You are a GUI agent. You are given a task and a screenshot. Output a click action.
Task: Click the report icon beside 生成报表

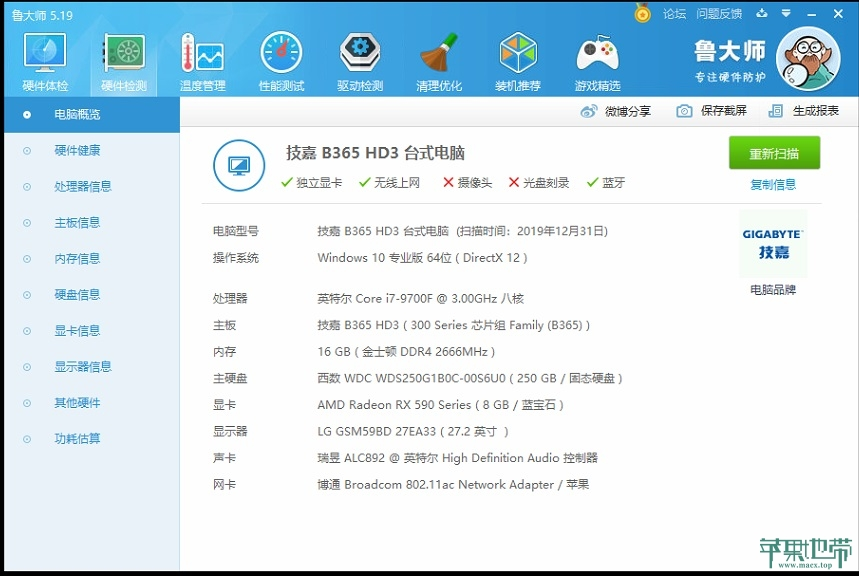(x=776, y=111)
